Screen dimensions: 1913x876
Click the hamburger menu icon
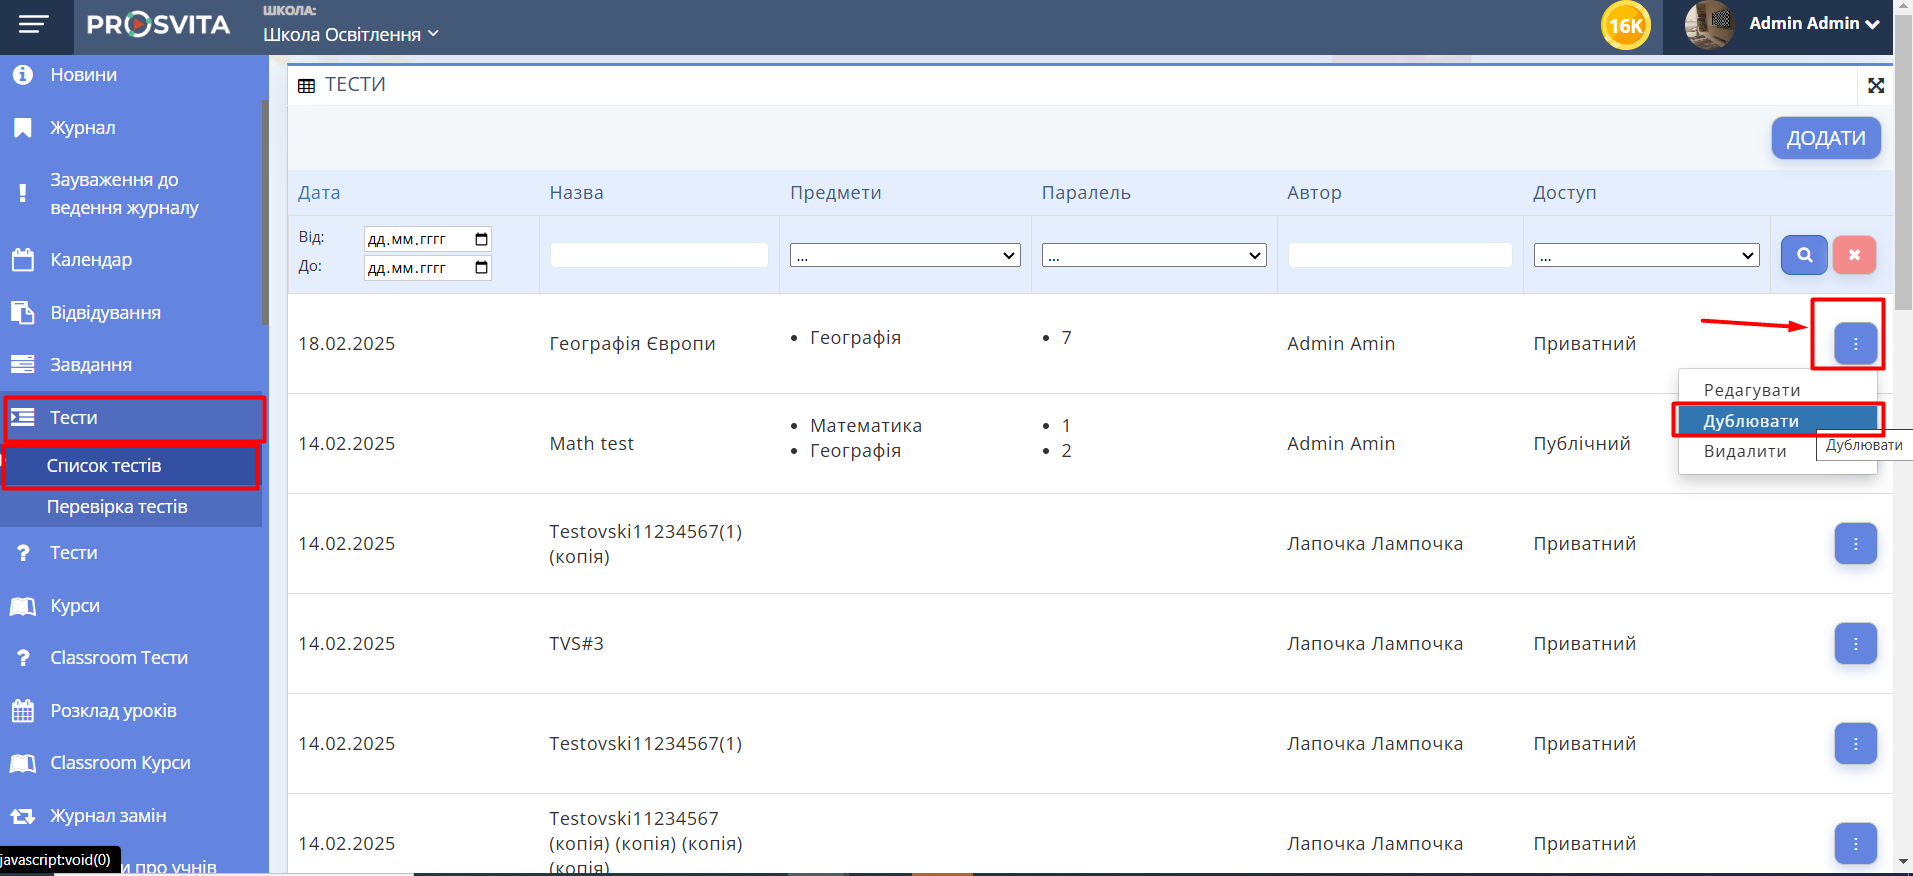[x=33, y=25]
